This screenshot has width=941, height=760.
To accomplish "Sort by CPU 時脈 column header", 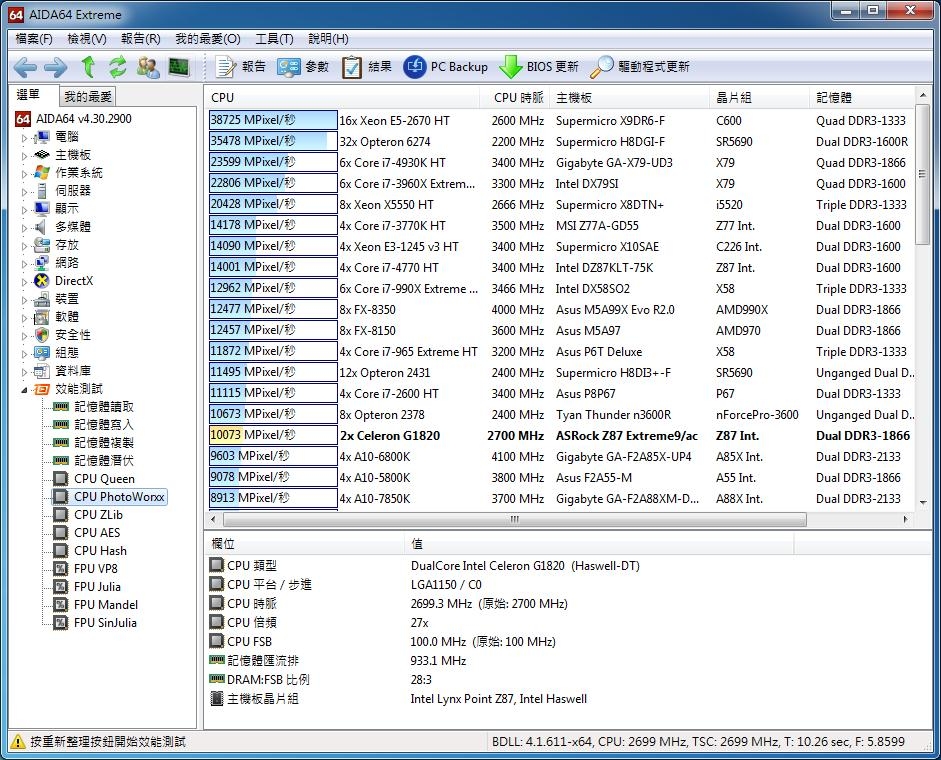I will 516,97.
